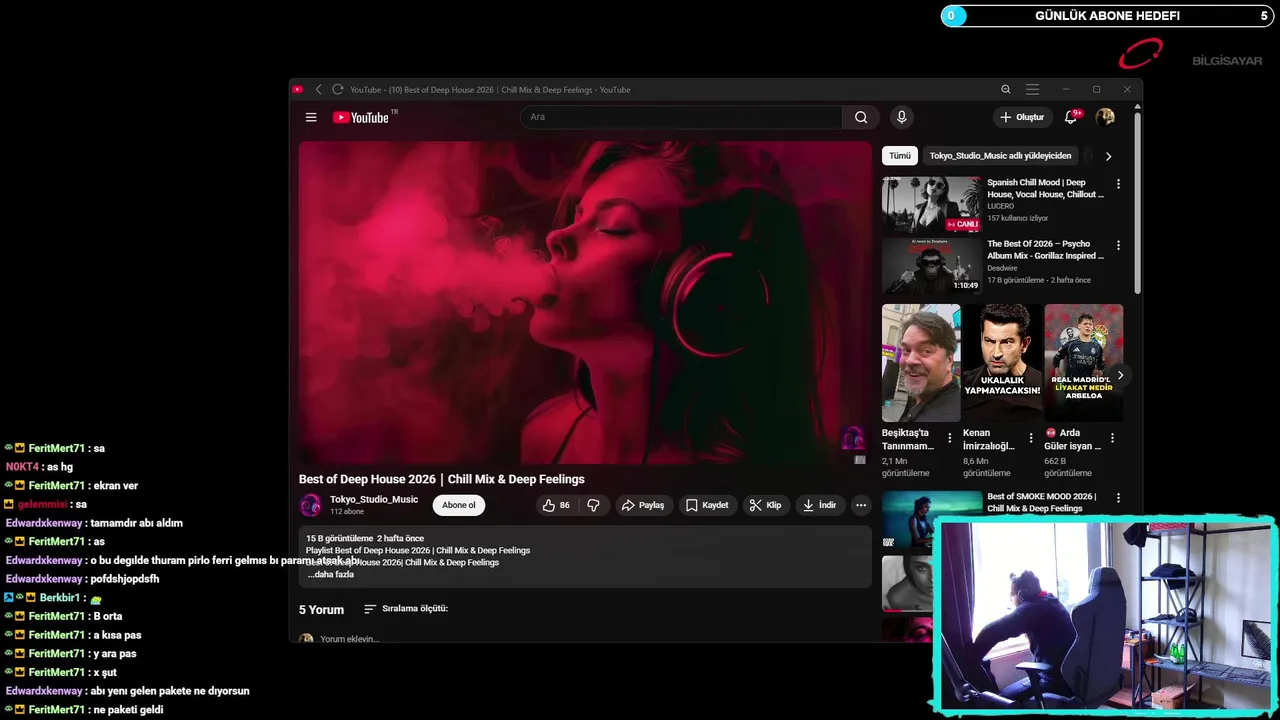
Task: Open Real Madrid Arbeloa short thumbnail
Action: click(x=1083, y=363)
